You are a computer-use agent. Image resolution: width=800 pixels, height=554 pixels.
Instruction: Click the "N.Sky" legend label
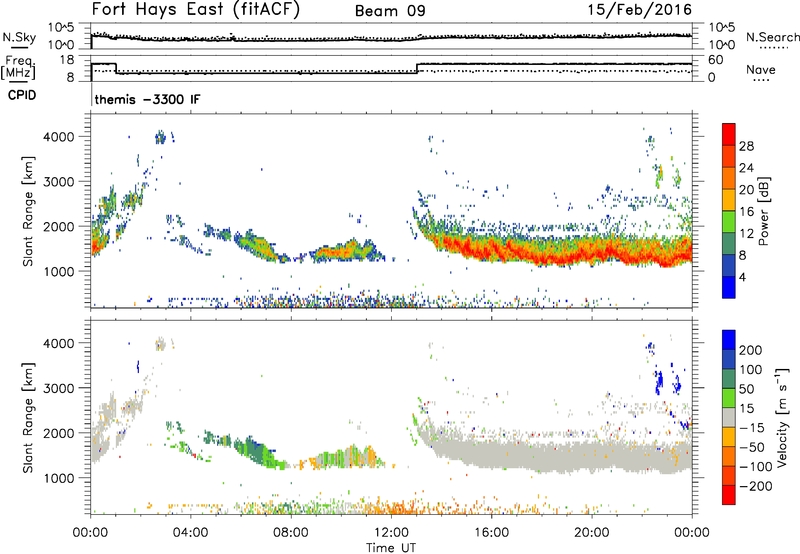(19, 37)
